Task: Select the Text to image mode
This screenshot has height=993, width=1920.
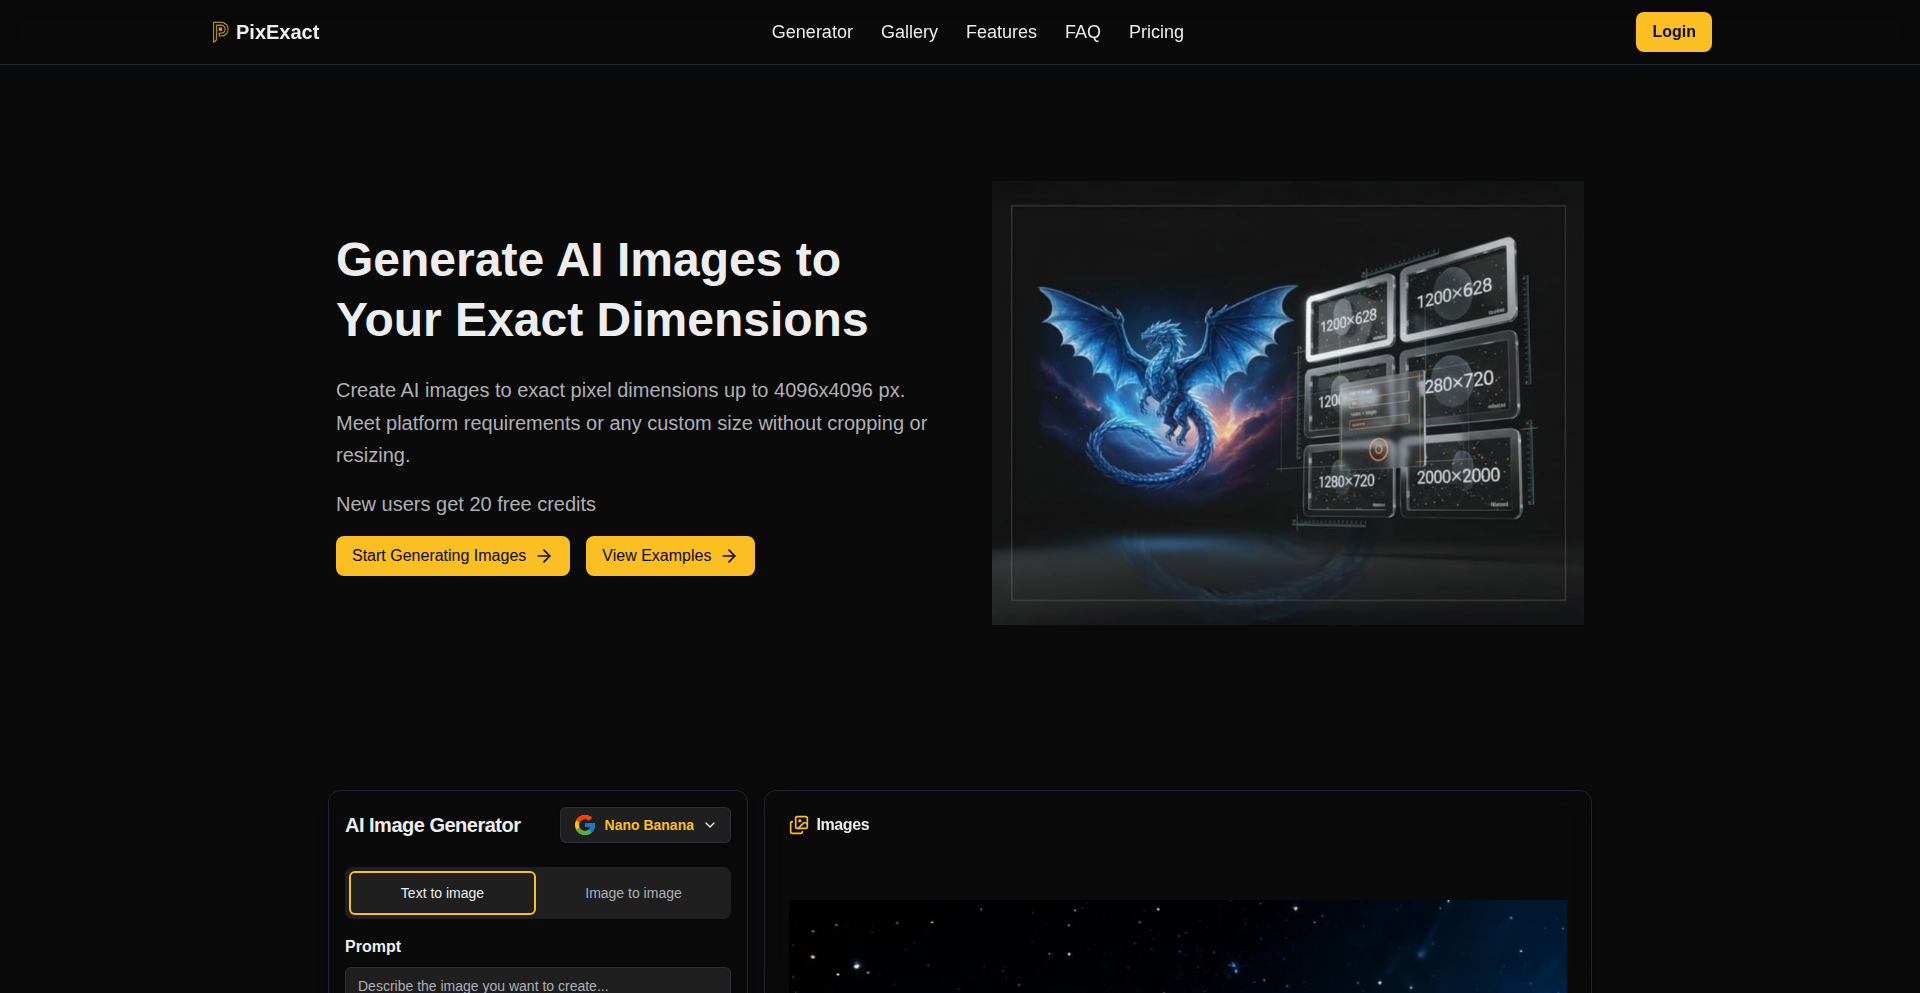Action: point(441,893)
